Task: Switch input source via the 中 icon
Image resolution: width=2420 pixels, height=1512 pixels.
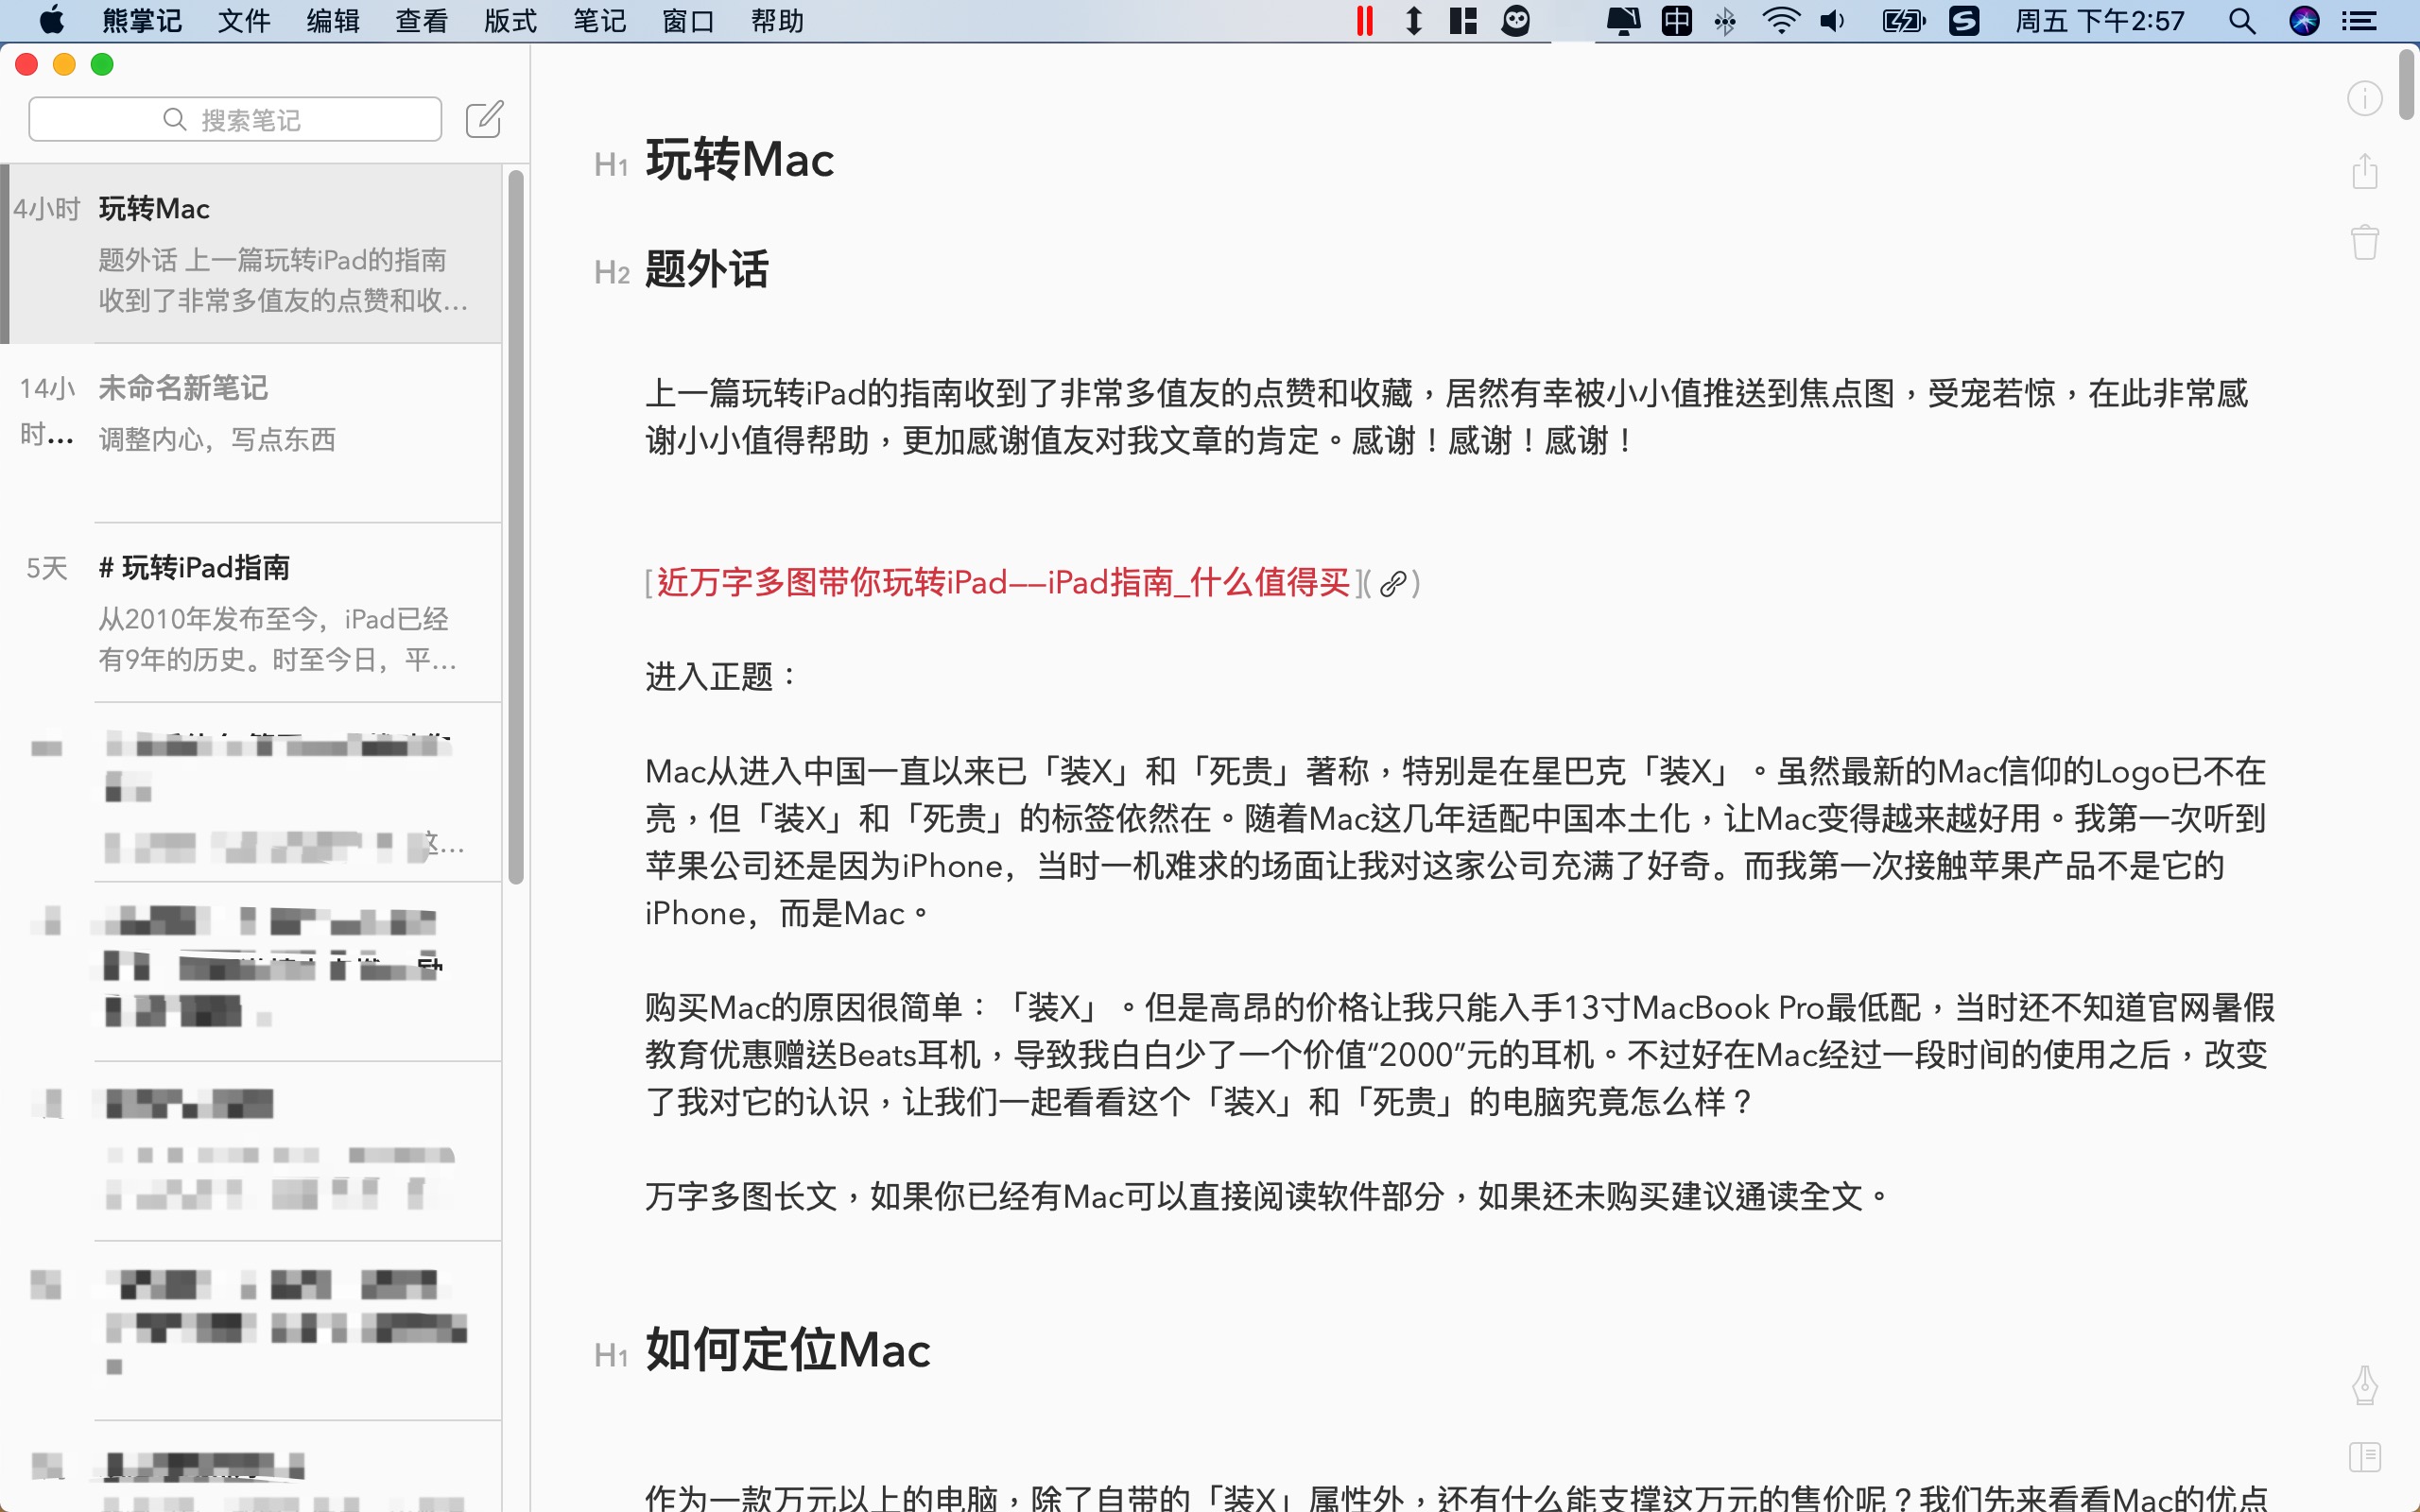Action: coord(1678,20)
